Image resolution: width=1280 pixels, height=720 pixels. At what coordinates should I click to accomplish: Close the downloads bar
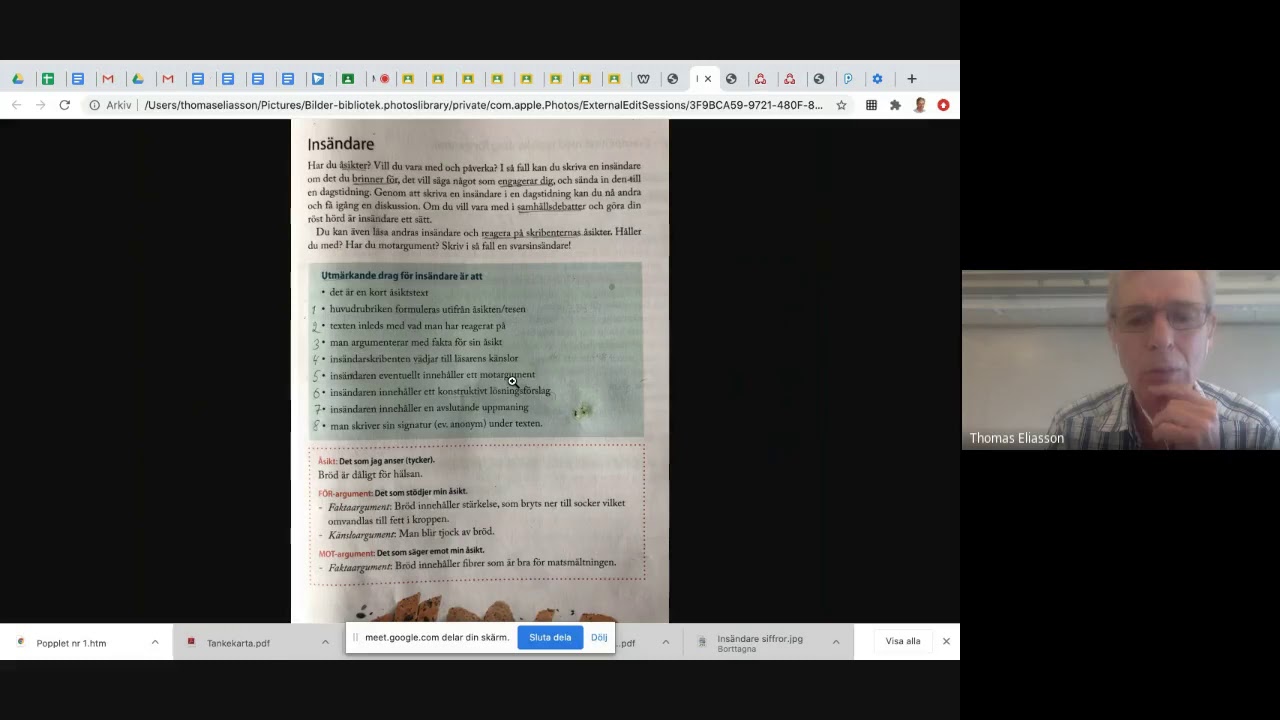(946, 641)
